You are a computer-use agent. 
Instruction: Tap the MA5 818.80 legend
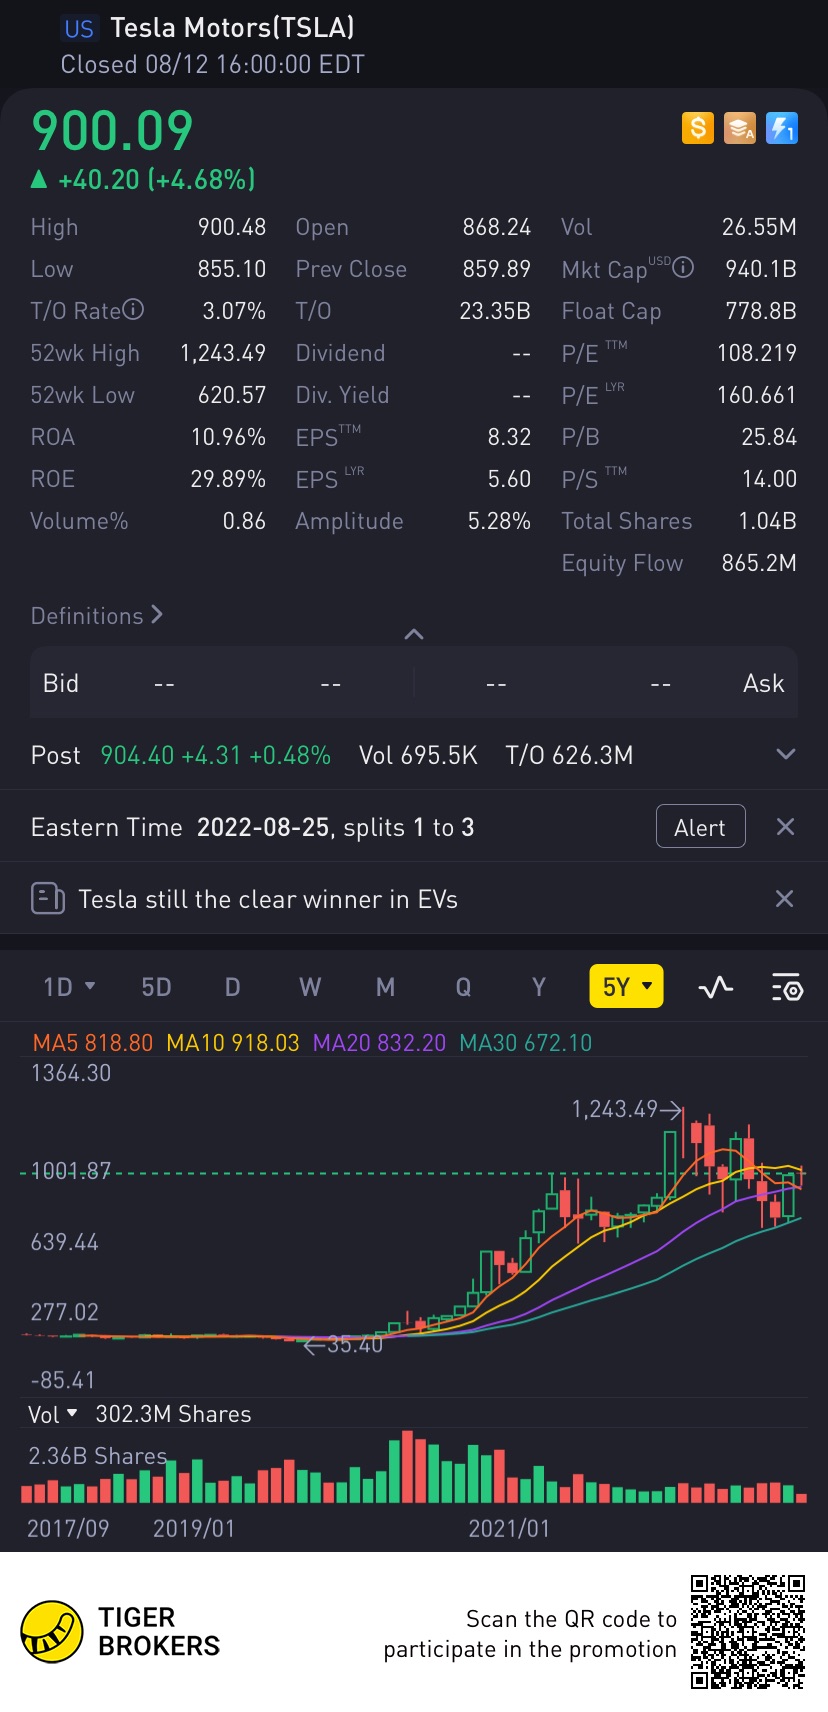(x=93, y=1043)
